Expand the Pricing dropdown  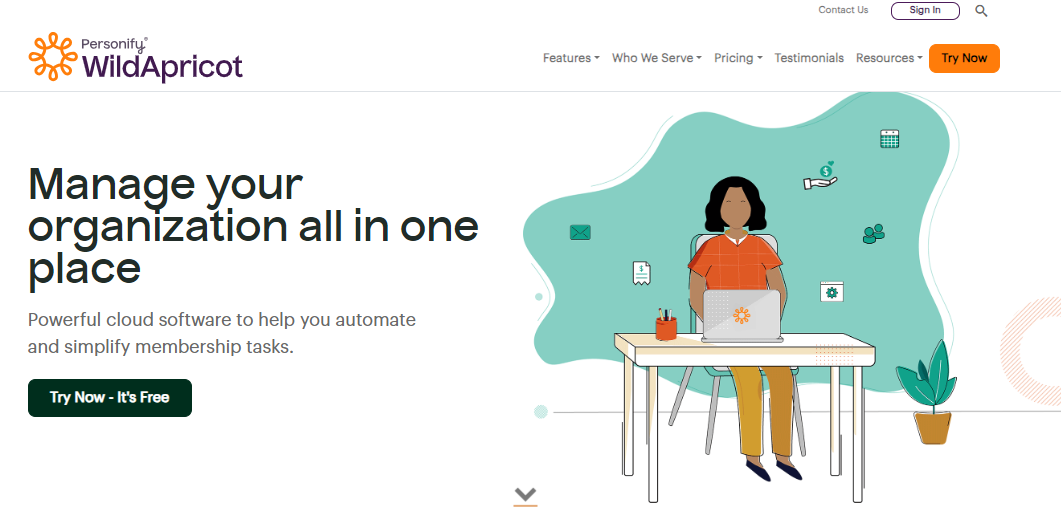click(x=738, y=58)
